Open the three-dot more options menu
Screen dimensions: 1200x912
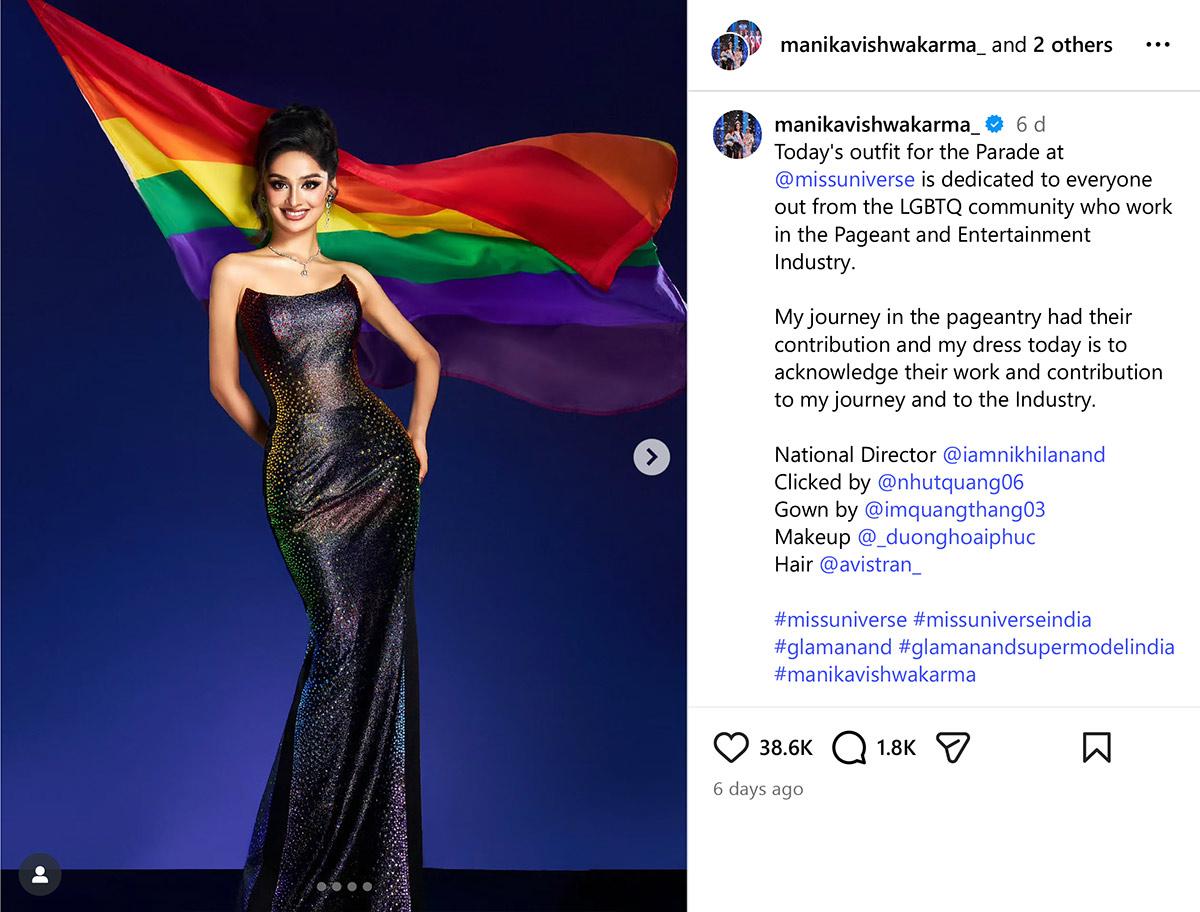[x=1158, y=45]
